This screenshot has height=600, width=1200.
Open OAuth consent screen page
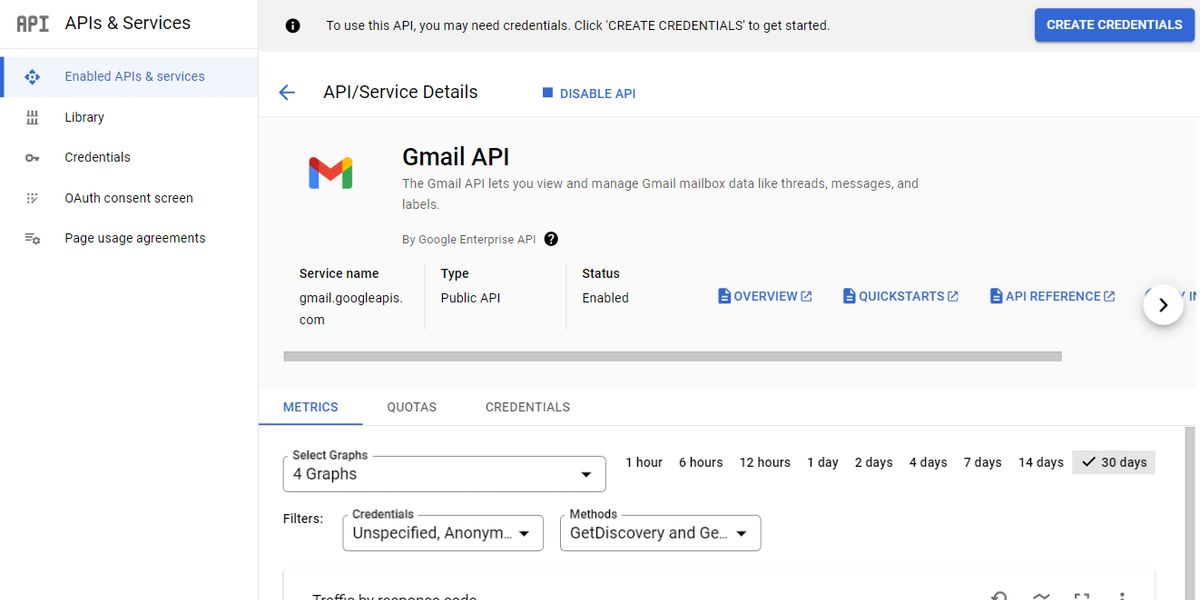[x=129, y=198]
